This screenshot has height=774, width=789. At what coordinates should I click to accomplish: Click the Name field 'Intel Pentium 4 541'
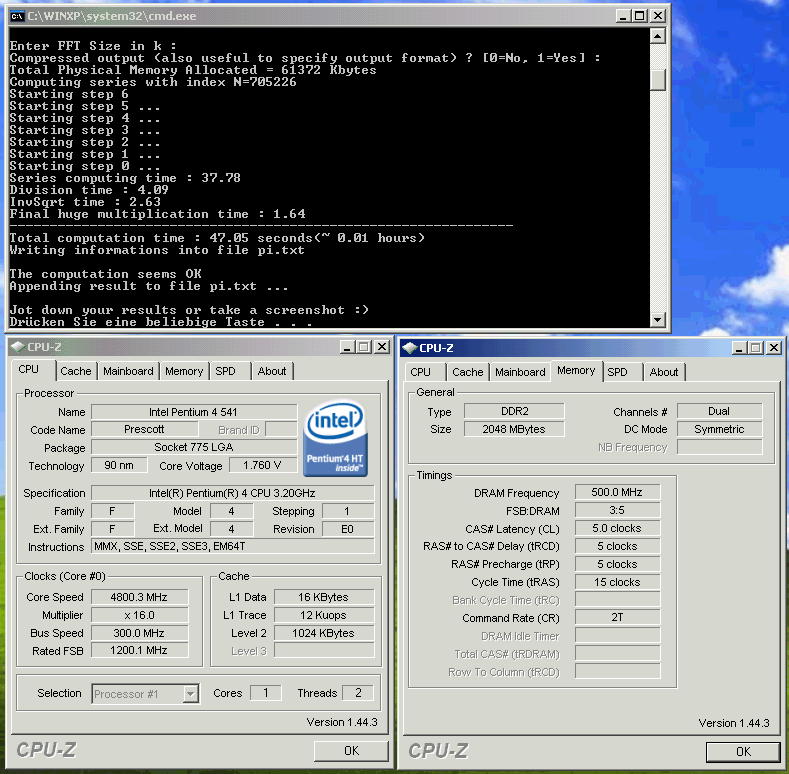[194, 412]
